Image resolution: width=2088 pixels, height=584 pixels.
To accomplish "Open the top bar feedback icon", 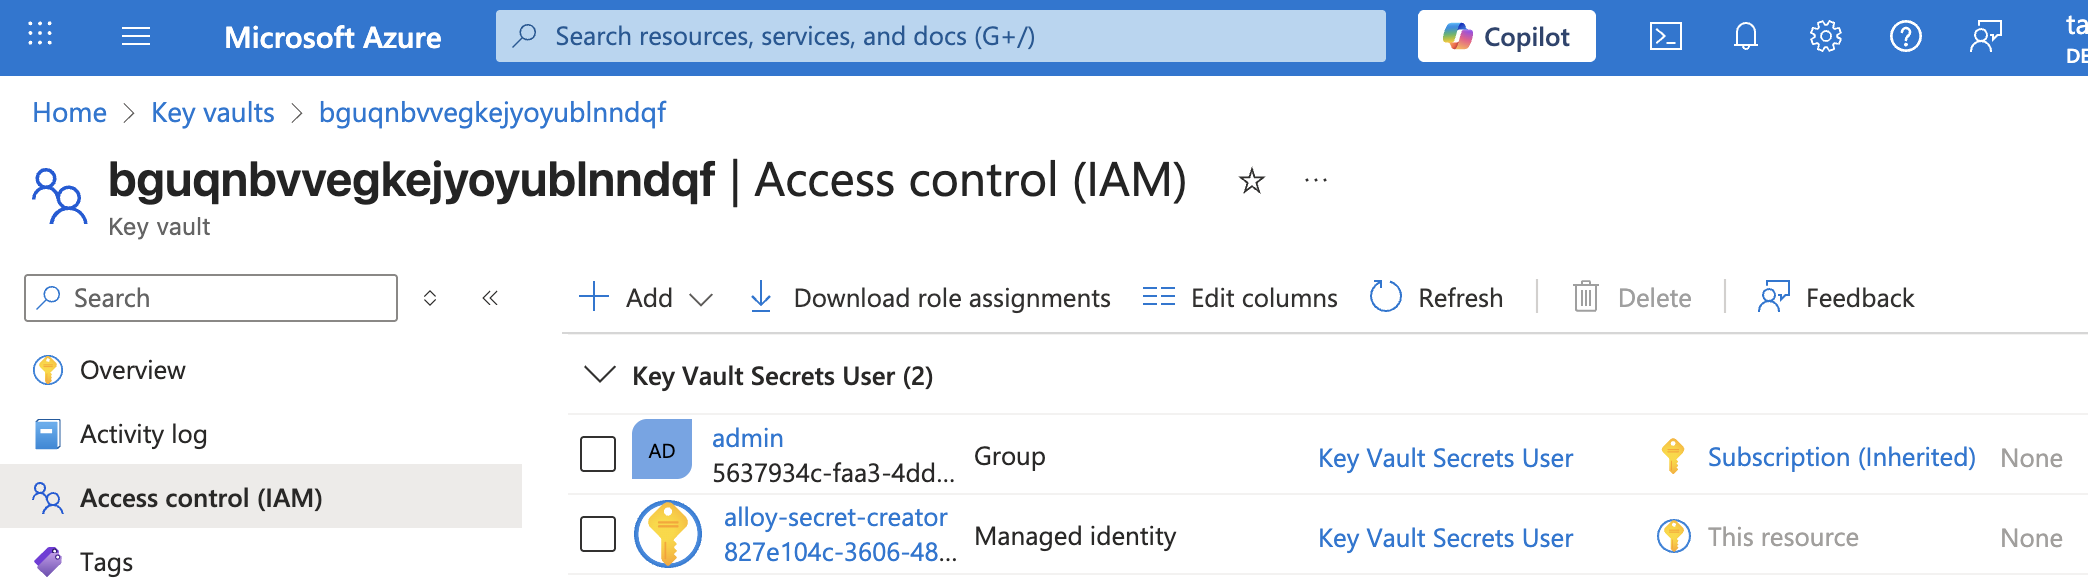I will pyautogui.click(x=1985, y=37).
